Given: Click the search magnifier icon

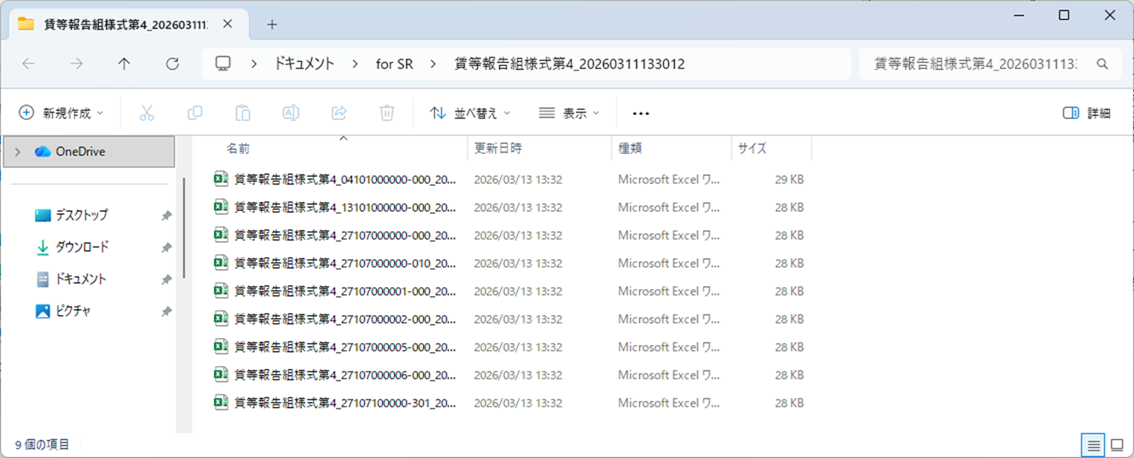Looking at the screenshot, I should pos(1102,64).
